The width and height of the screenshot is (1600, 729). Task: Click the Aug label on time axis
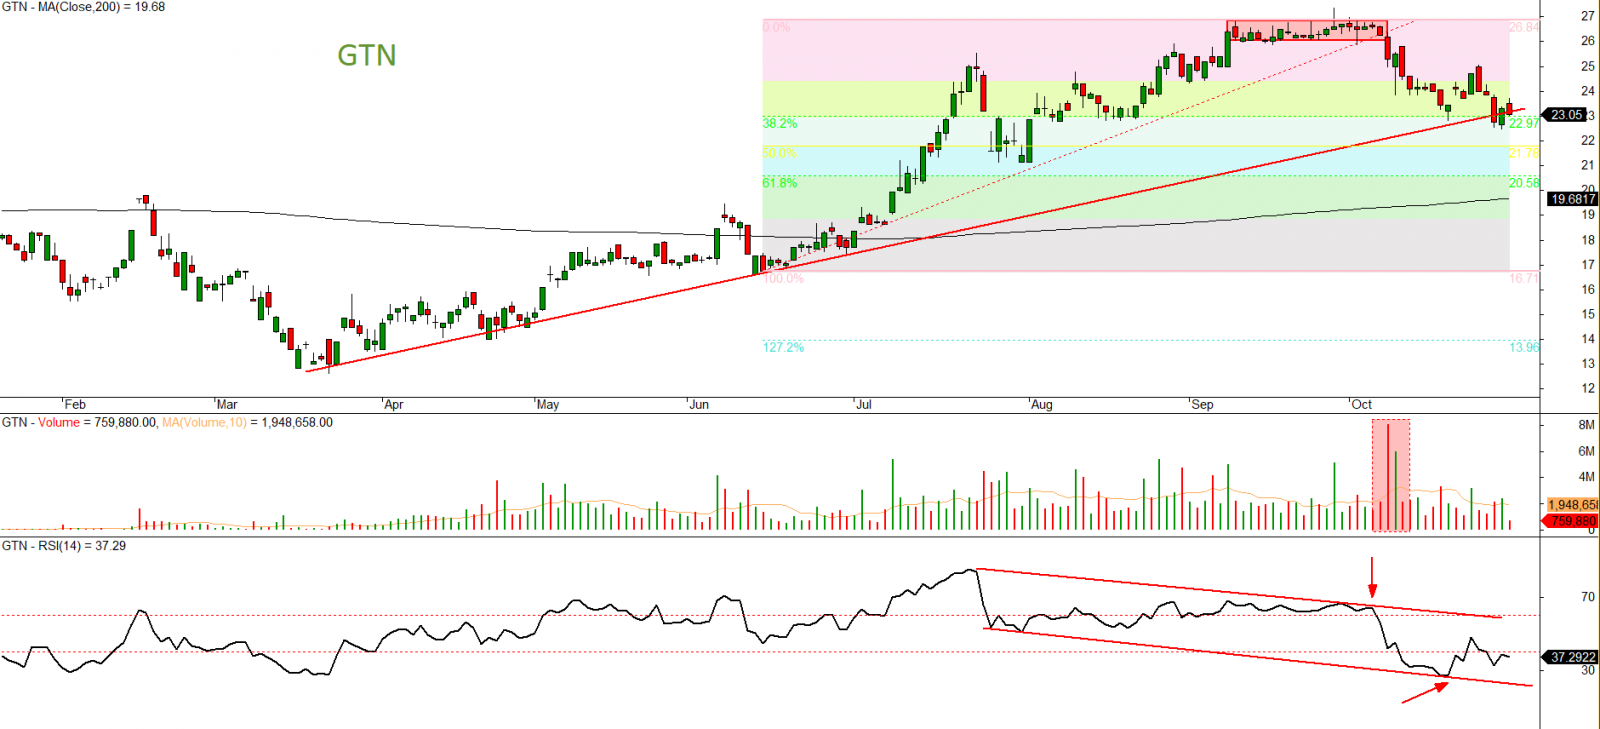[1042, 405]
